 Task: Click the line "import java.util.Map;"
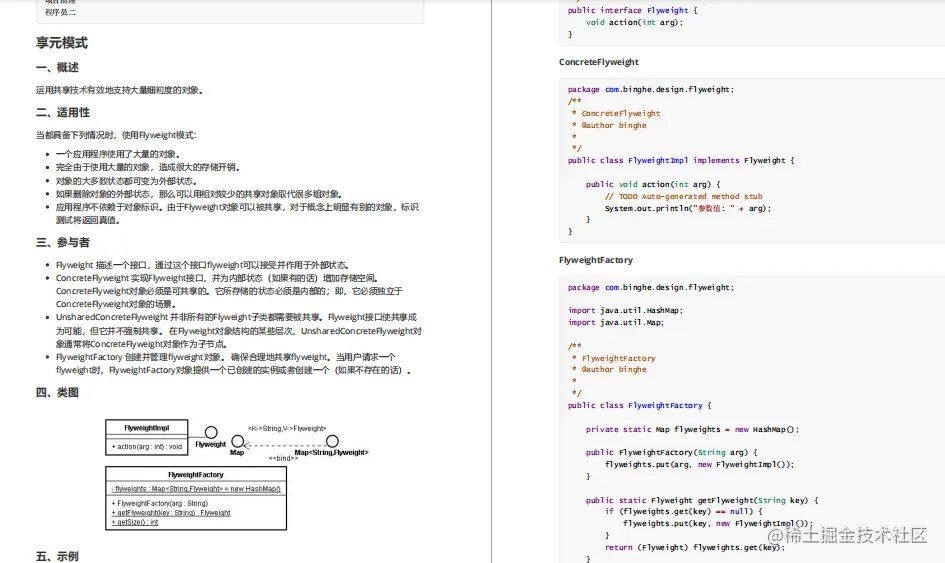[615, 322]
